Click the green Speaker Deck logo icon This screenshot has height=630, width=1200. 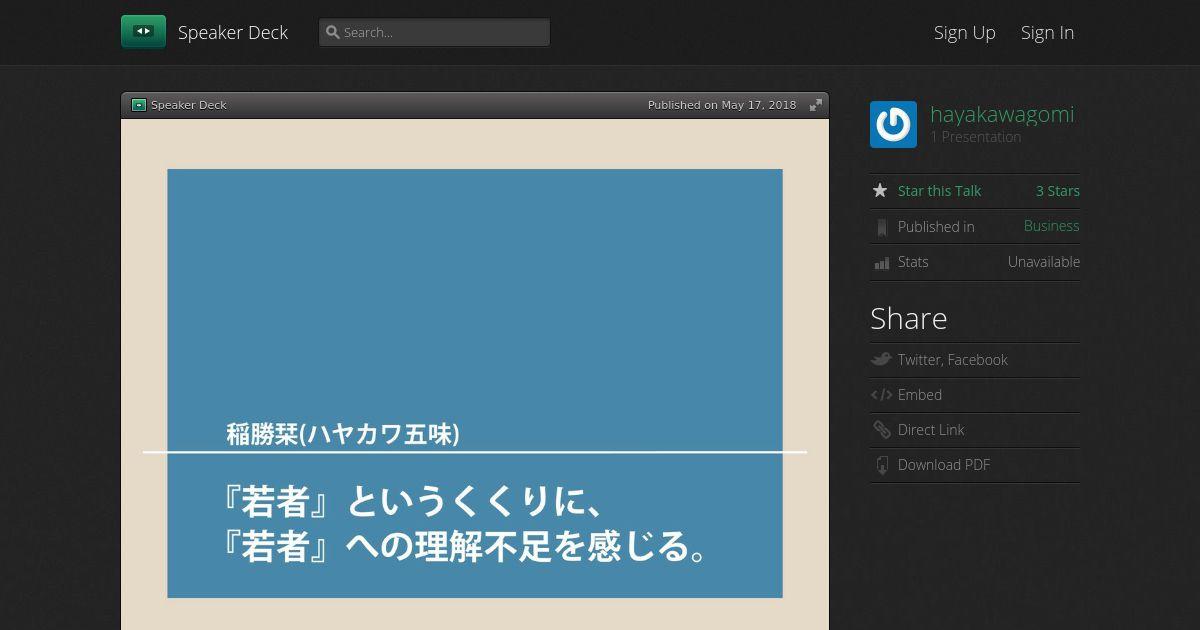click(143, 32)
